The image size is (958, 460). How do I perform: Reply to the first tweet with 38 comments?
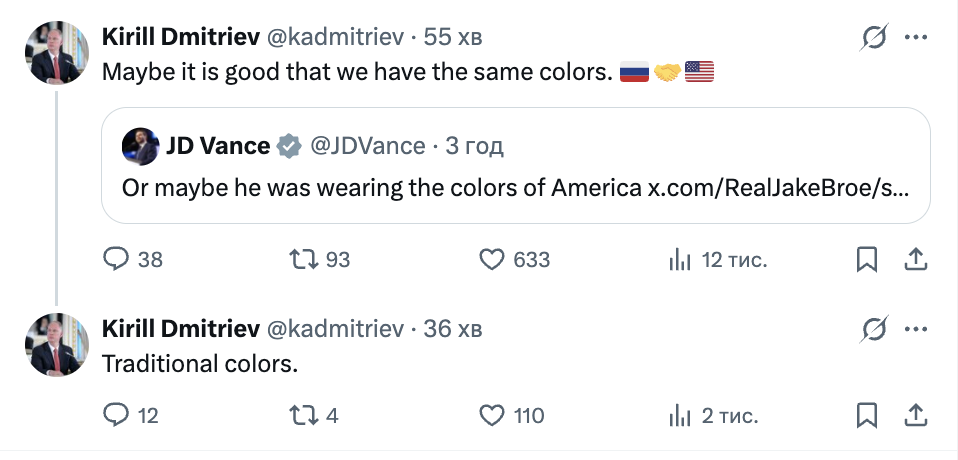(118, 260)
